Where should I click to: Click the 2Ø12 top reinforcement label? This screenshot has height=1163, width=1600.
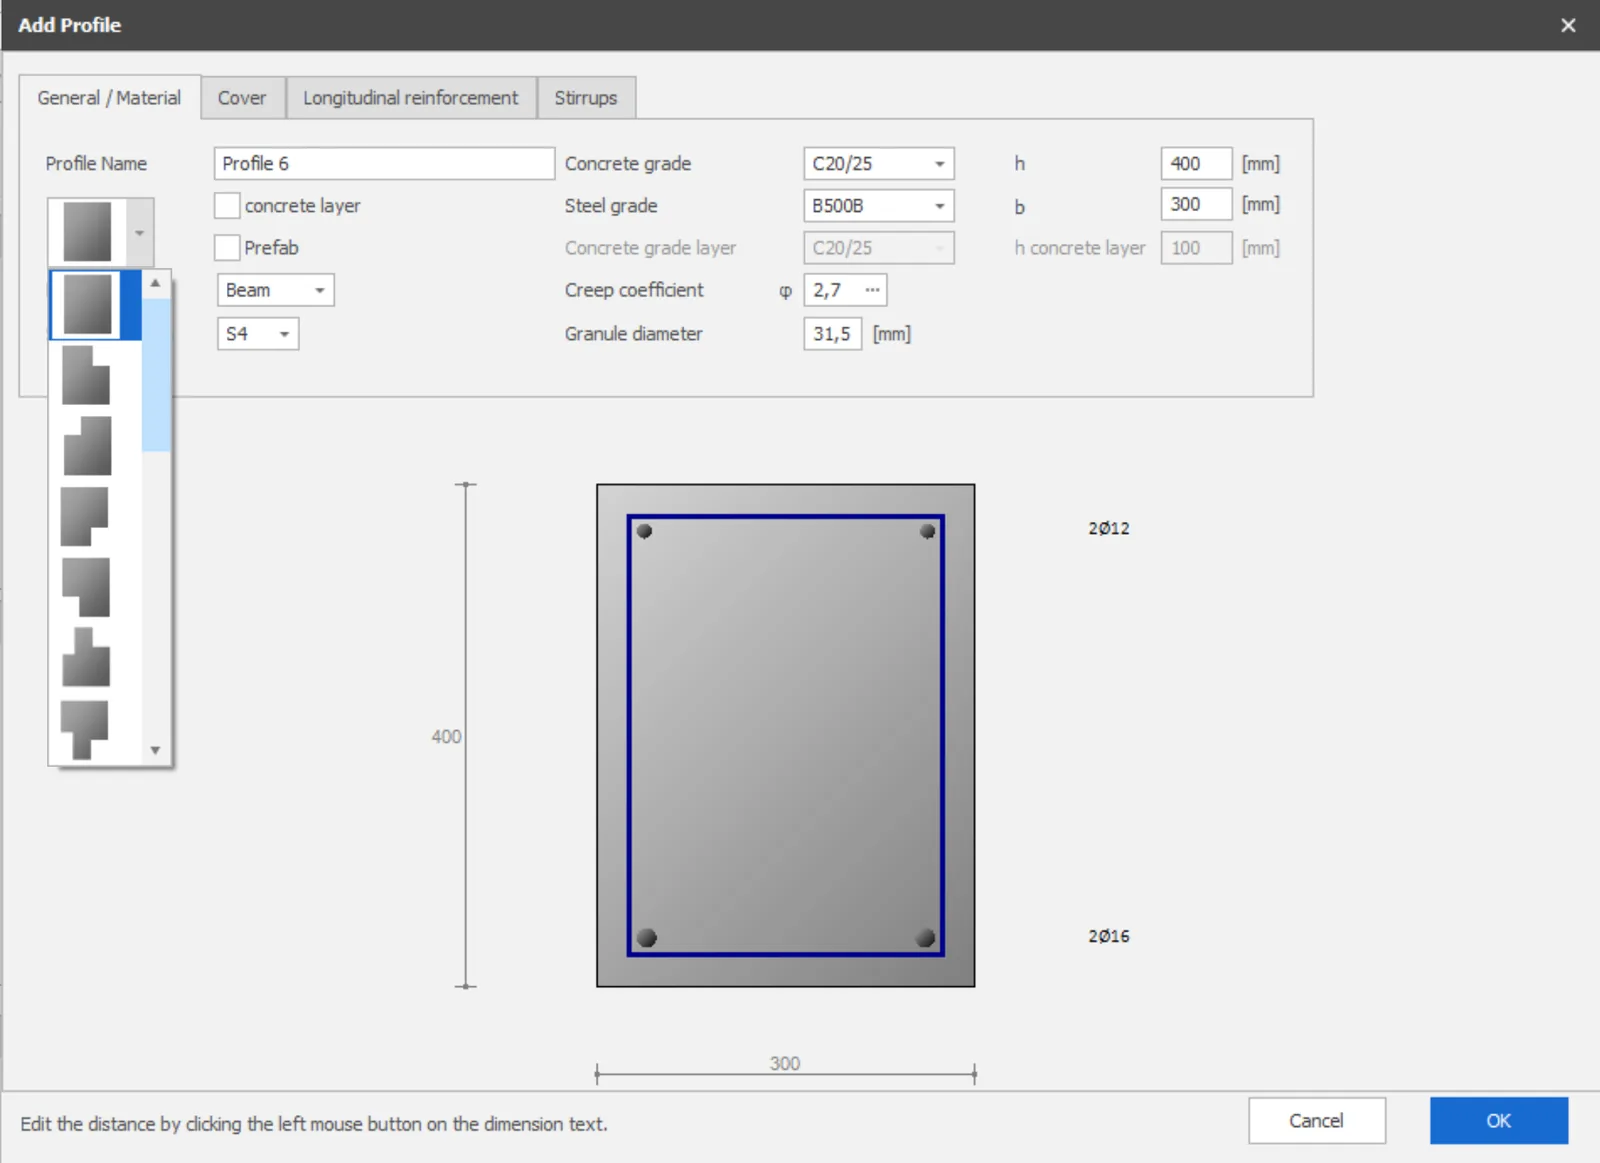pyautogui.click(x=1109, y=528)
